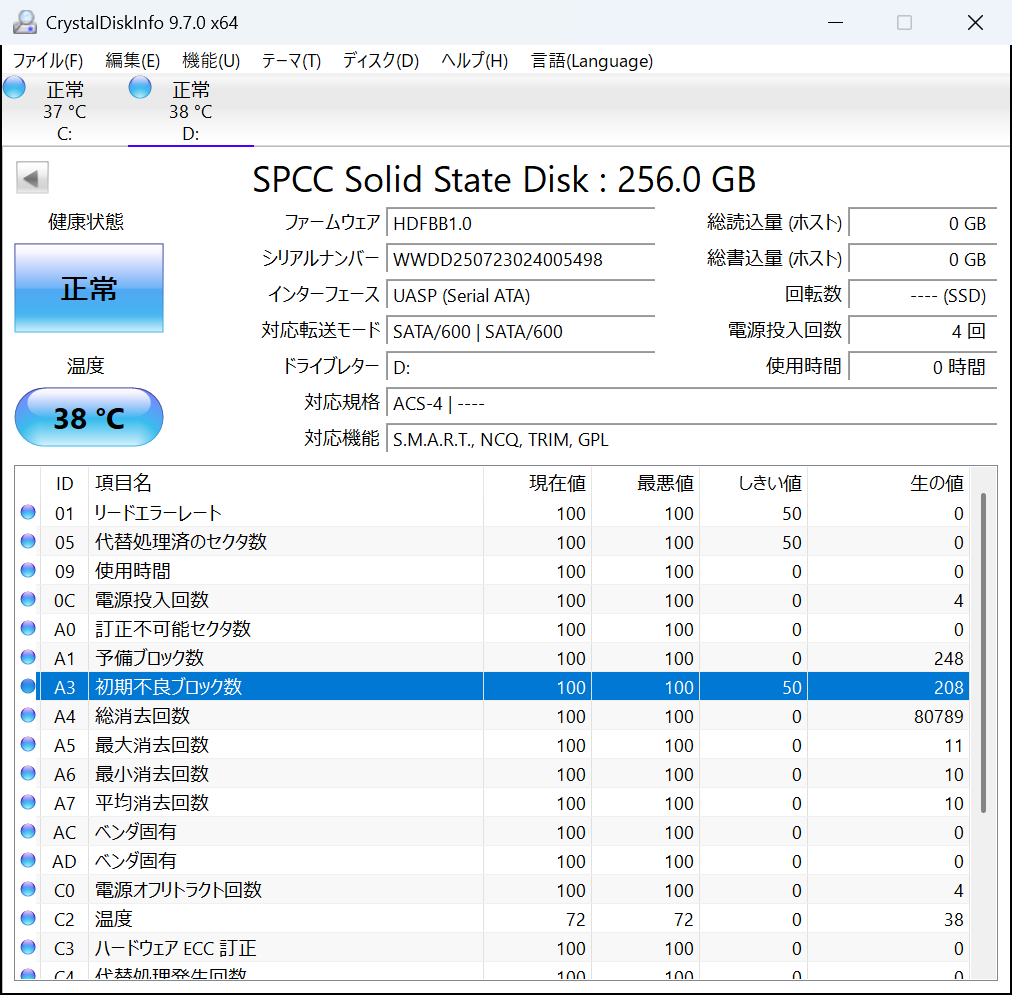Click the 38 °C temperature button
This screenshot has height=995, width=1012.
tap(89, 417)
